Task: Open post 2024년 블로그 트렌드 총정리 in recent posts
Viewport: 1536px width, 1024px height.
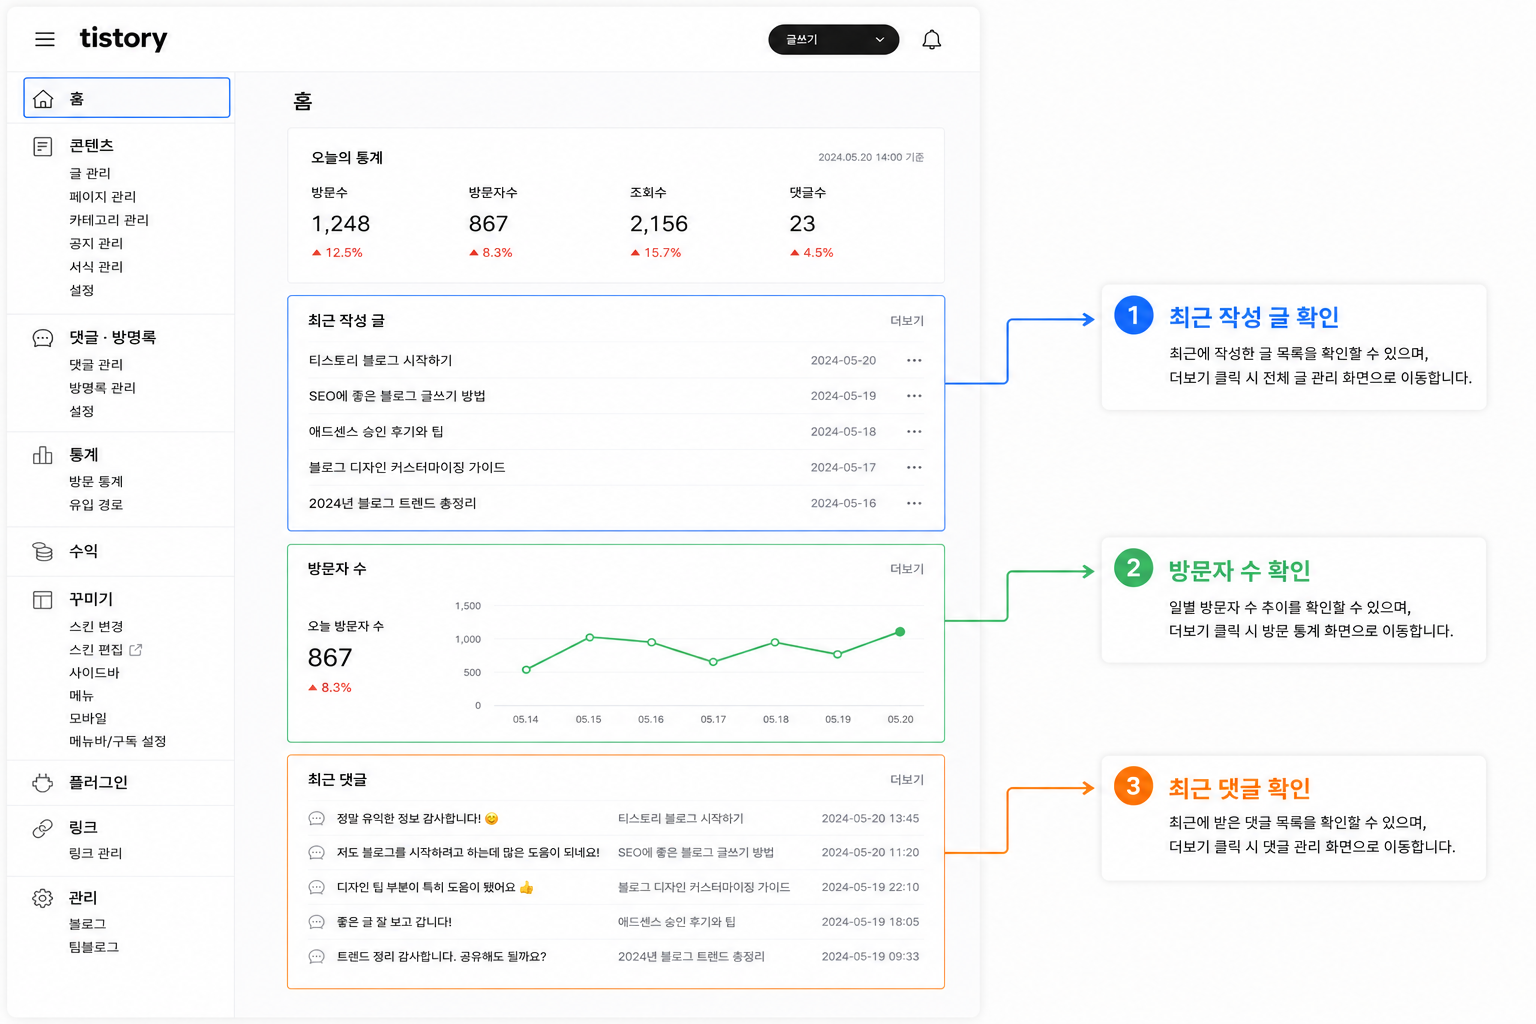Action: (x=392, y=503)
